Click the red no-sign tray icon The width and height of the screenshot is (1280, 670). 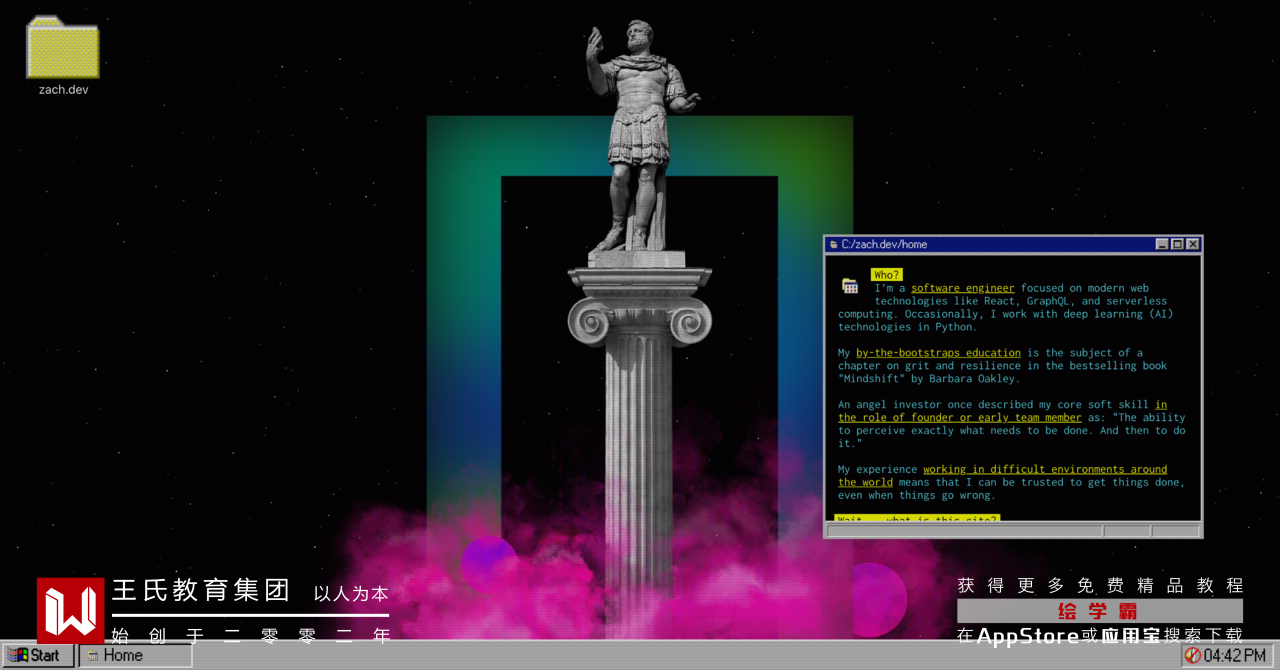click(x=1192, y=656)
